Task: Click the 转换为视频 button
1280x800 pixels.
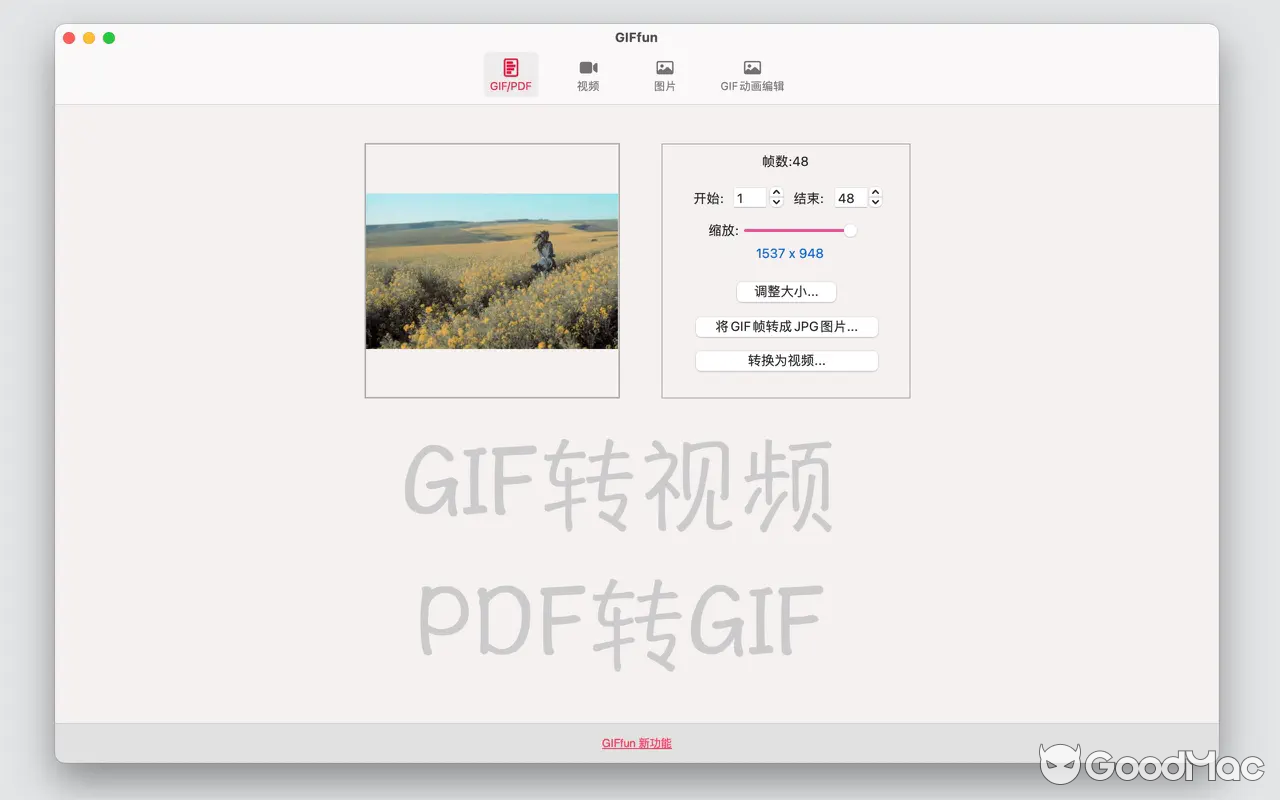Action: pos(786,360)
